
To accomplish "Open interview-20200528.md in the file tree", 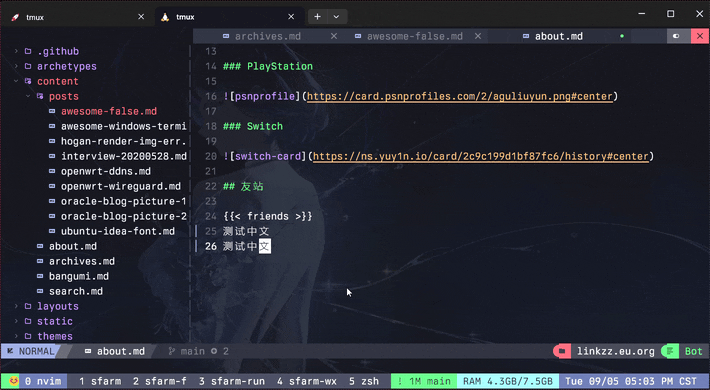I will click(x=124, y=156).
